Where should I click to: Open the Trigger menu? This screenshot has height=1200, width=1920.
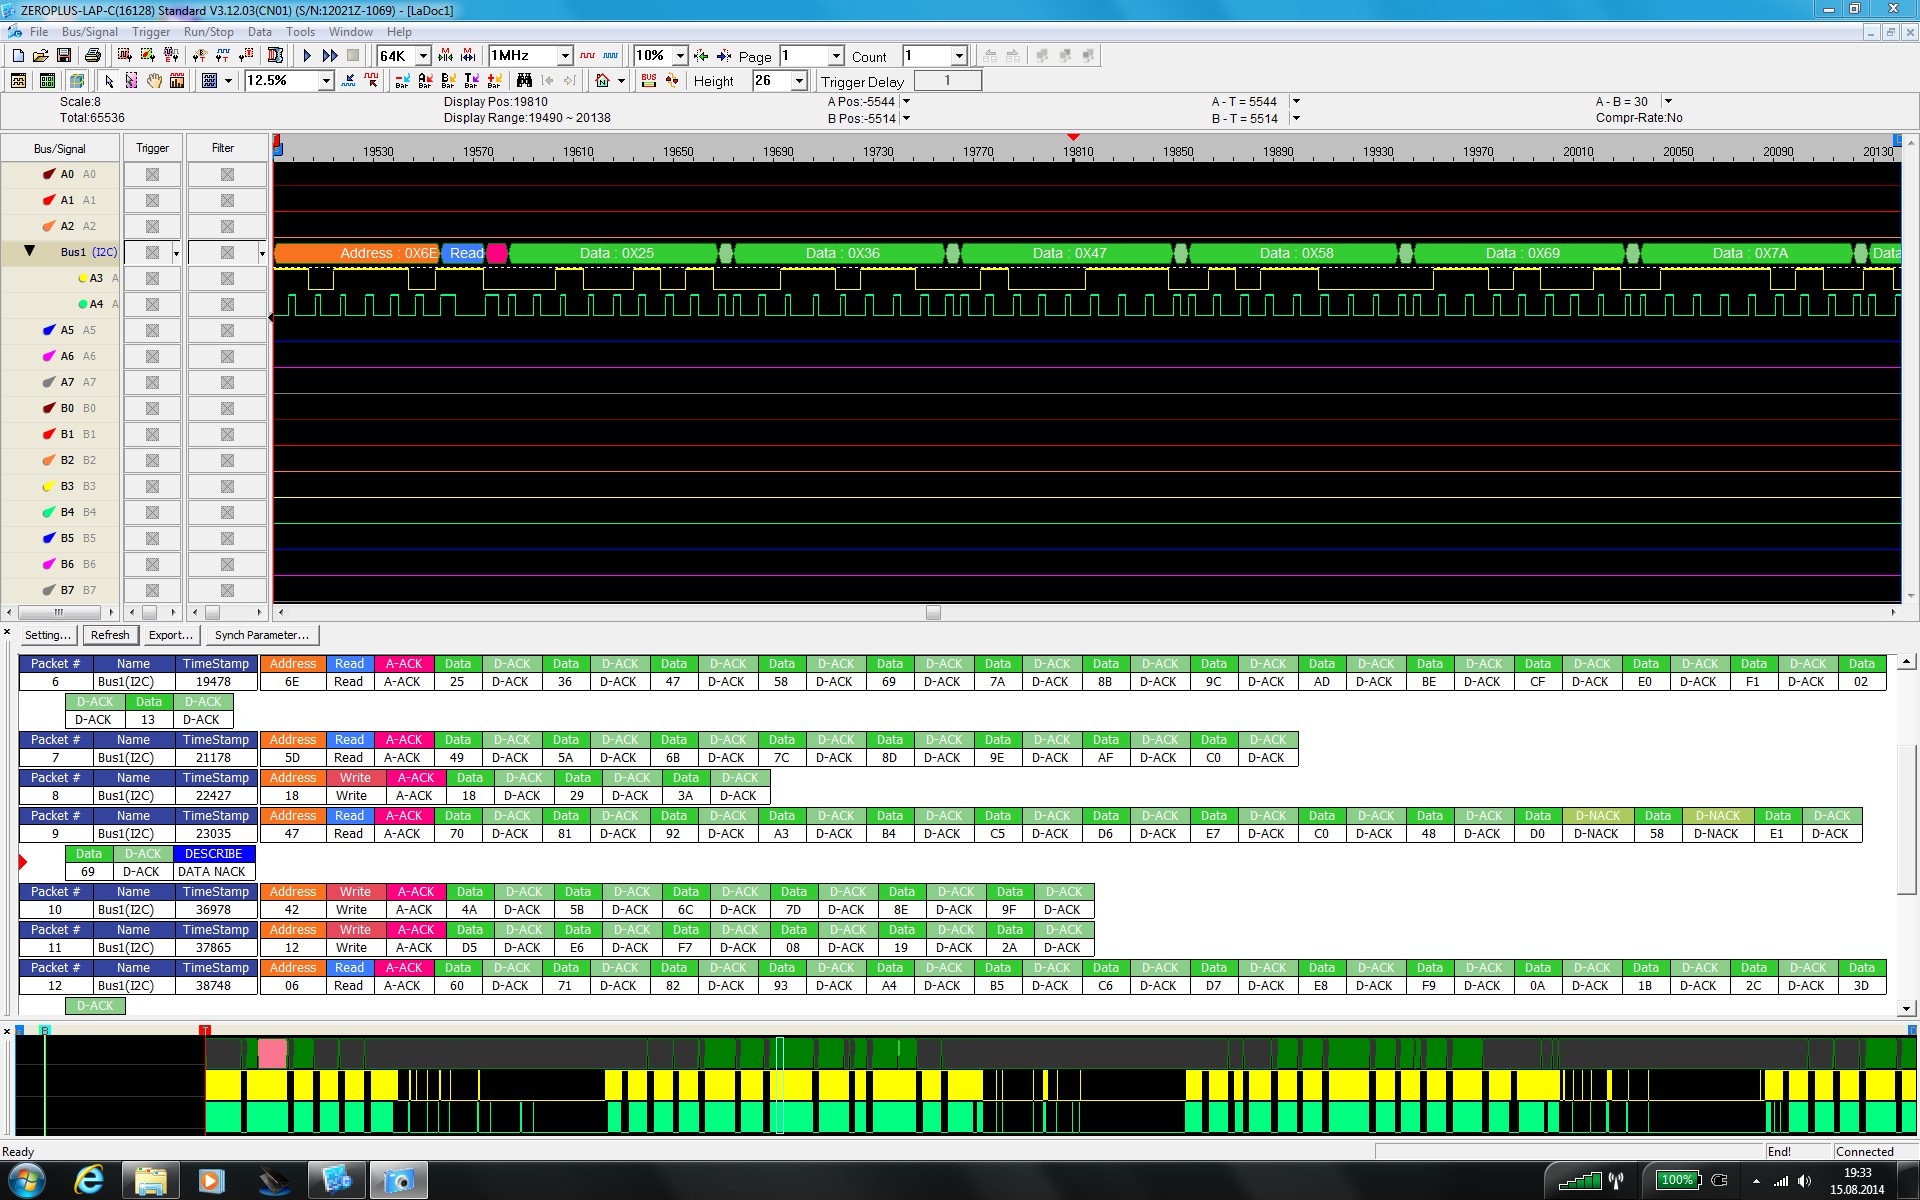[x=151, y=32]
